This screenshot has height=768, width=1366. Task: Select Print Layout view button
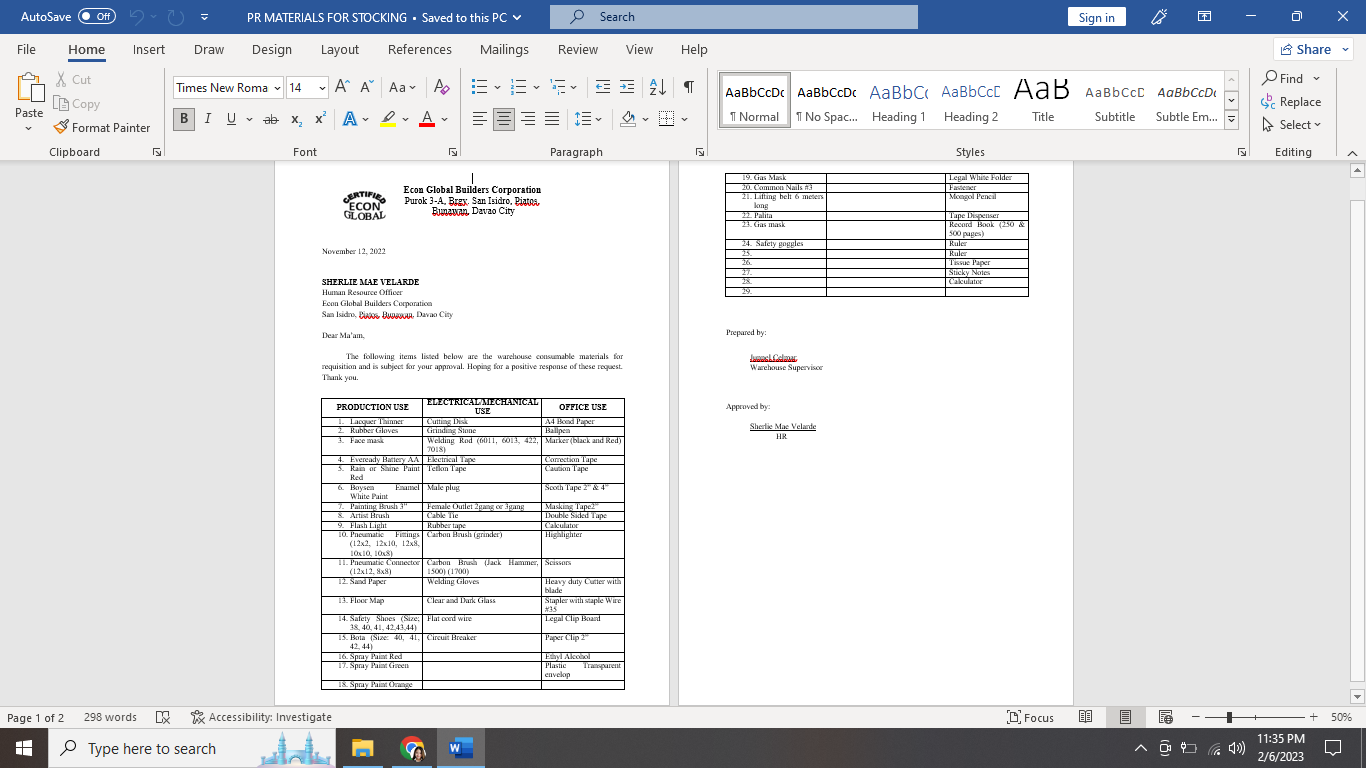click(x=1125, y=718)
